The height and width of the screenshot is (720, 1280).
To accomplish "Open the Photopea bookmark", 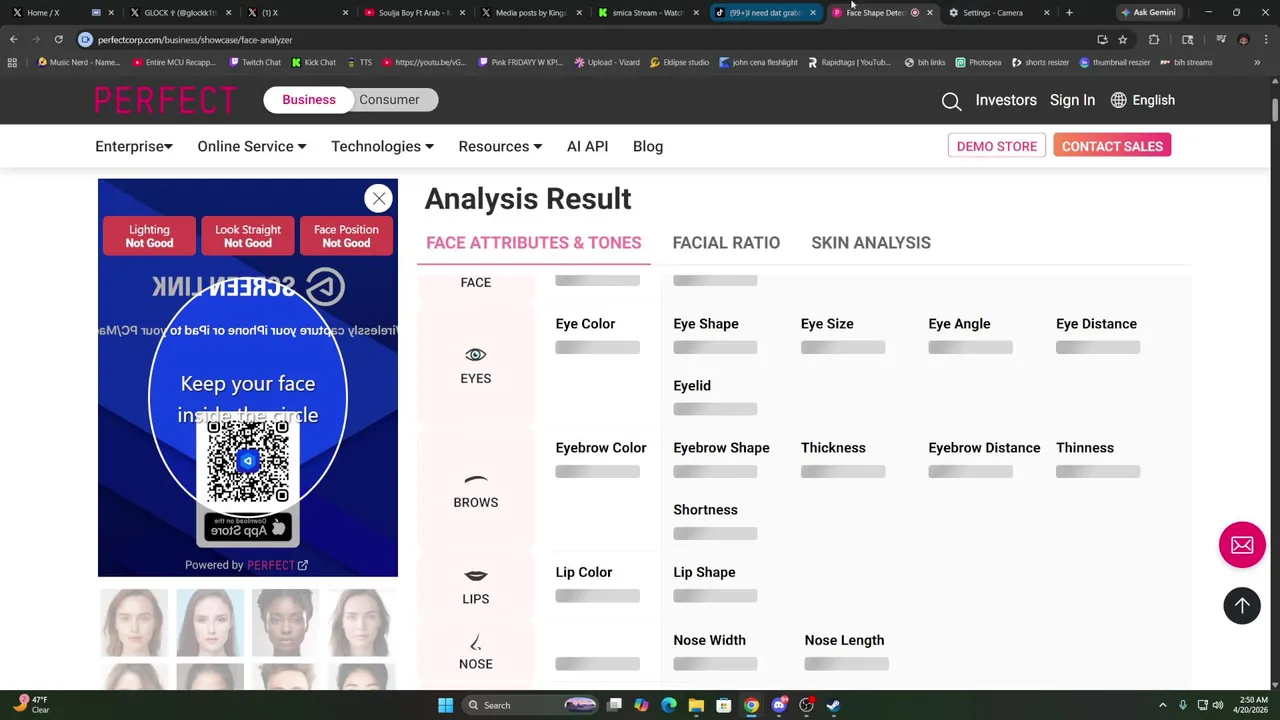I will click(x=978, y=62).
